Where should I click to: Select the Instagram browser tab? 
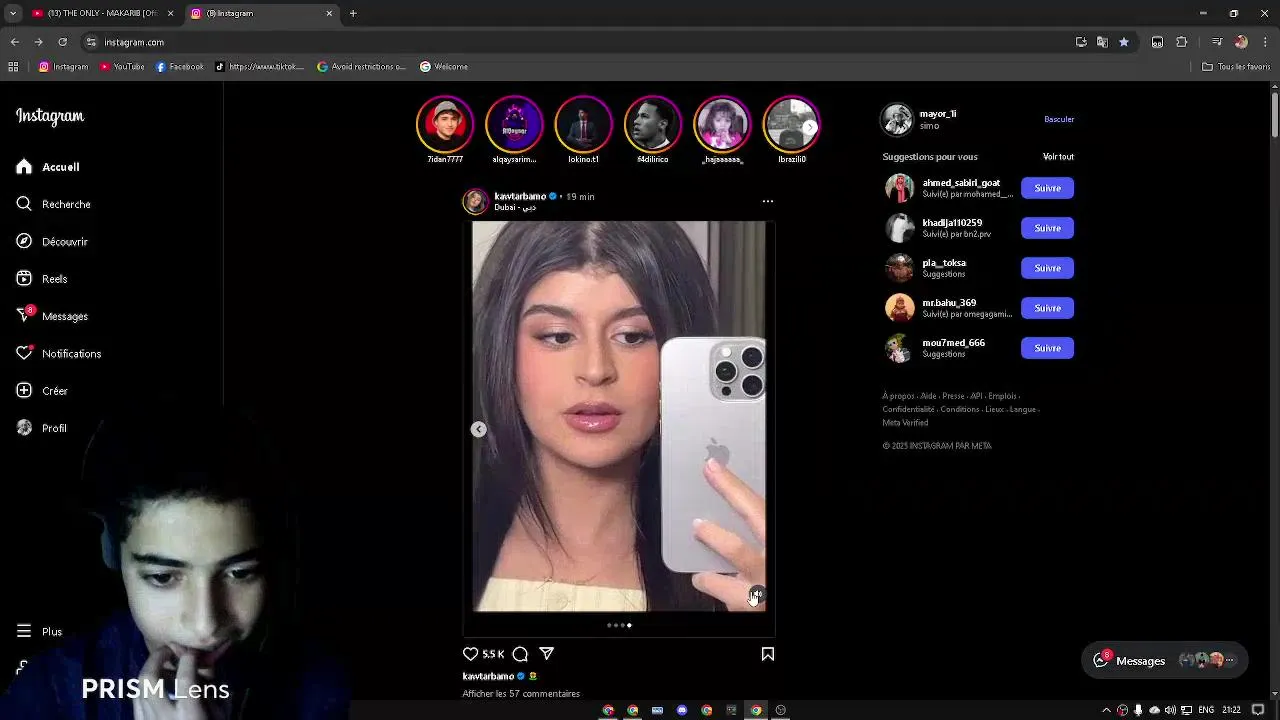pyautogui.click(x=260, y=13)
